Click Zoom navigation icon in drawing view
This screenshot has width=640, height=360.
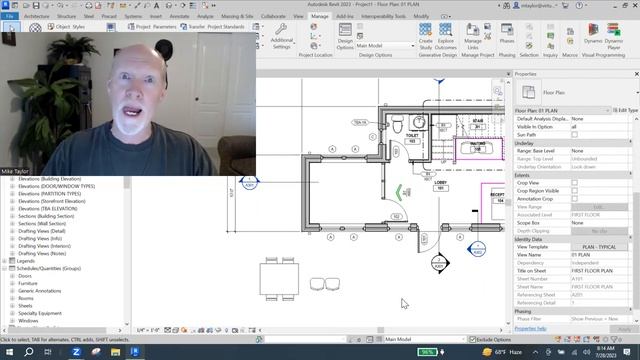[x=498, y=91]
